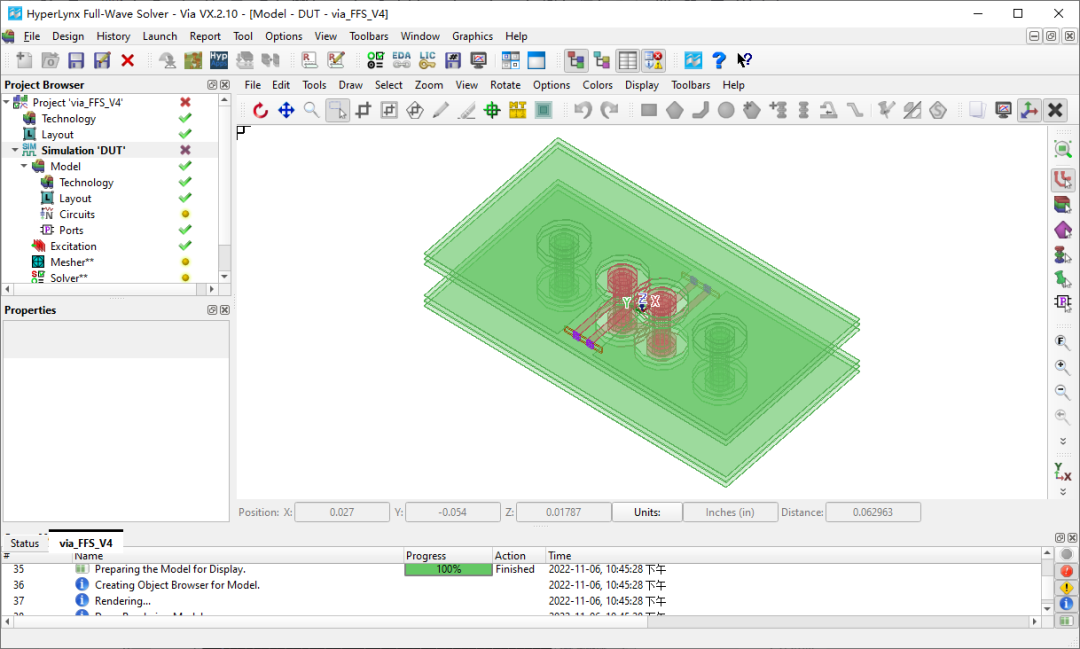Choose the rectangle select pointer tool
The height and width of the screenshot is (649, 1080).
coord(338,110)
